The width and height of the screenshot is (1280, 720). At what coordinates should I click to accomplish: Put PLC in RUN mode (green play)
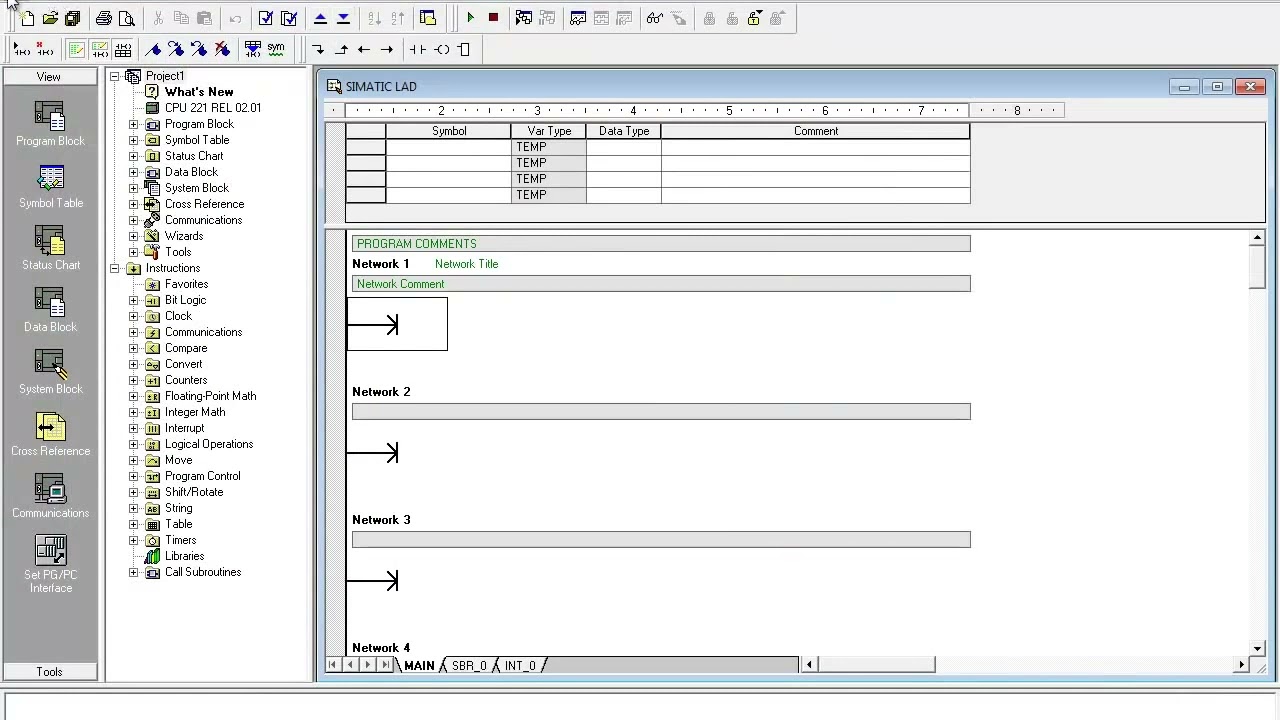click(x=470, y=18)
